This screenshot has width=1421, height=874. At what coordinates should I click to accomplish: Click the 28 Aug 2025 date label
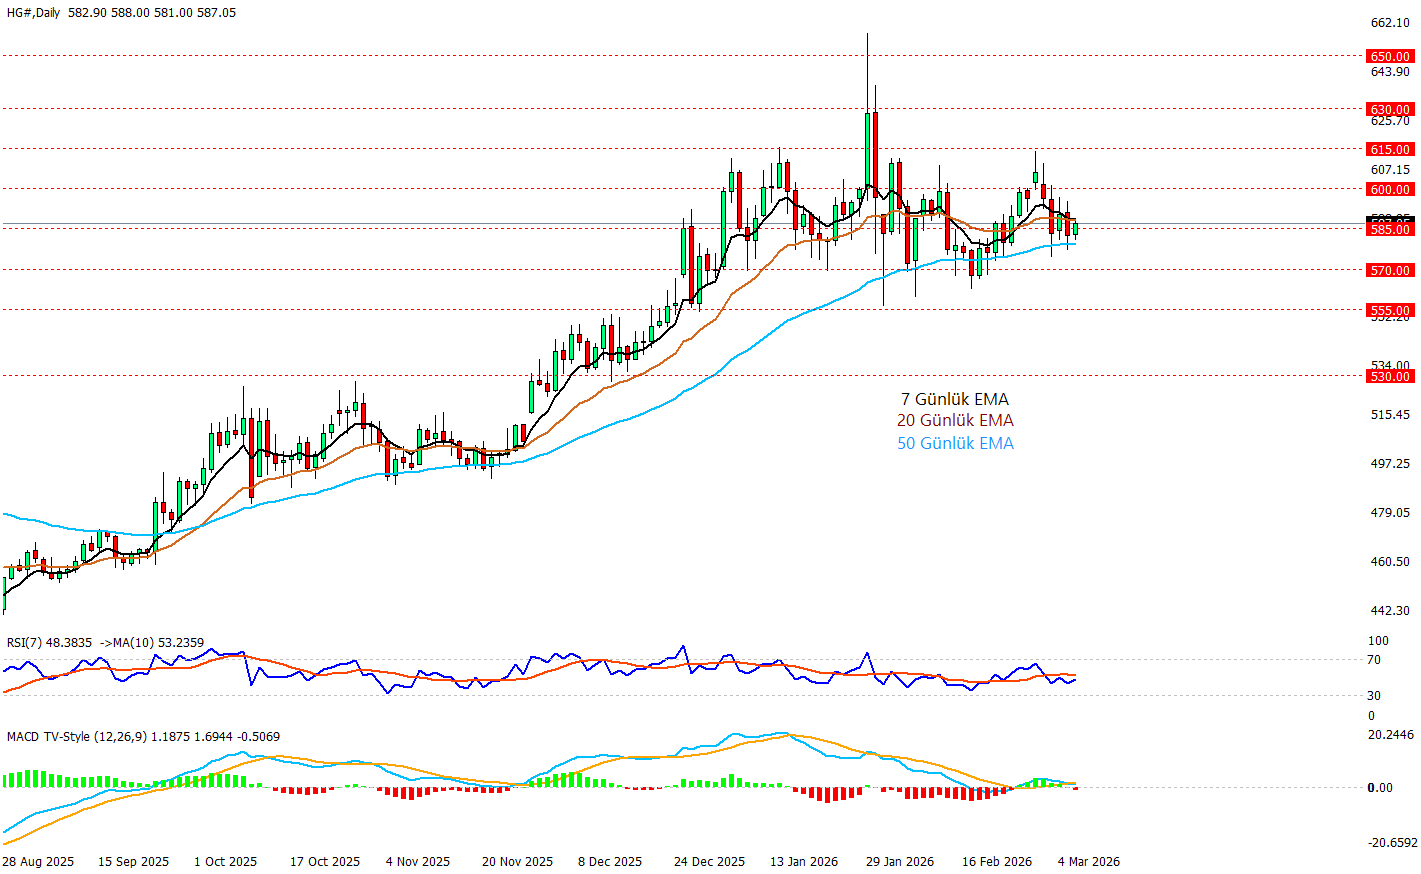click(x=38, y=862)
